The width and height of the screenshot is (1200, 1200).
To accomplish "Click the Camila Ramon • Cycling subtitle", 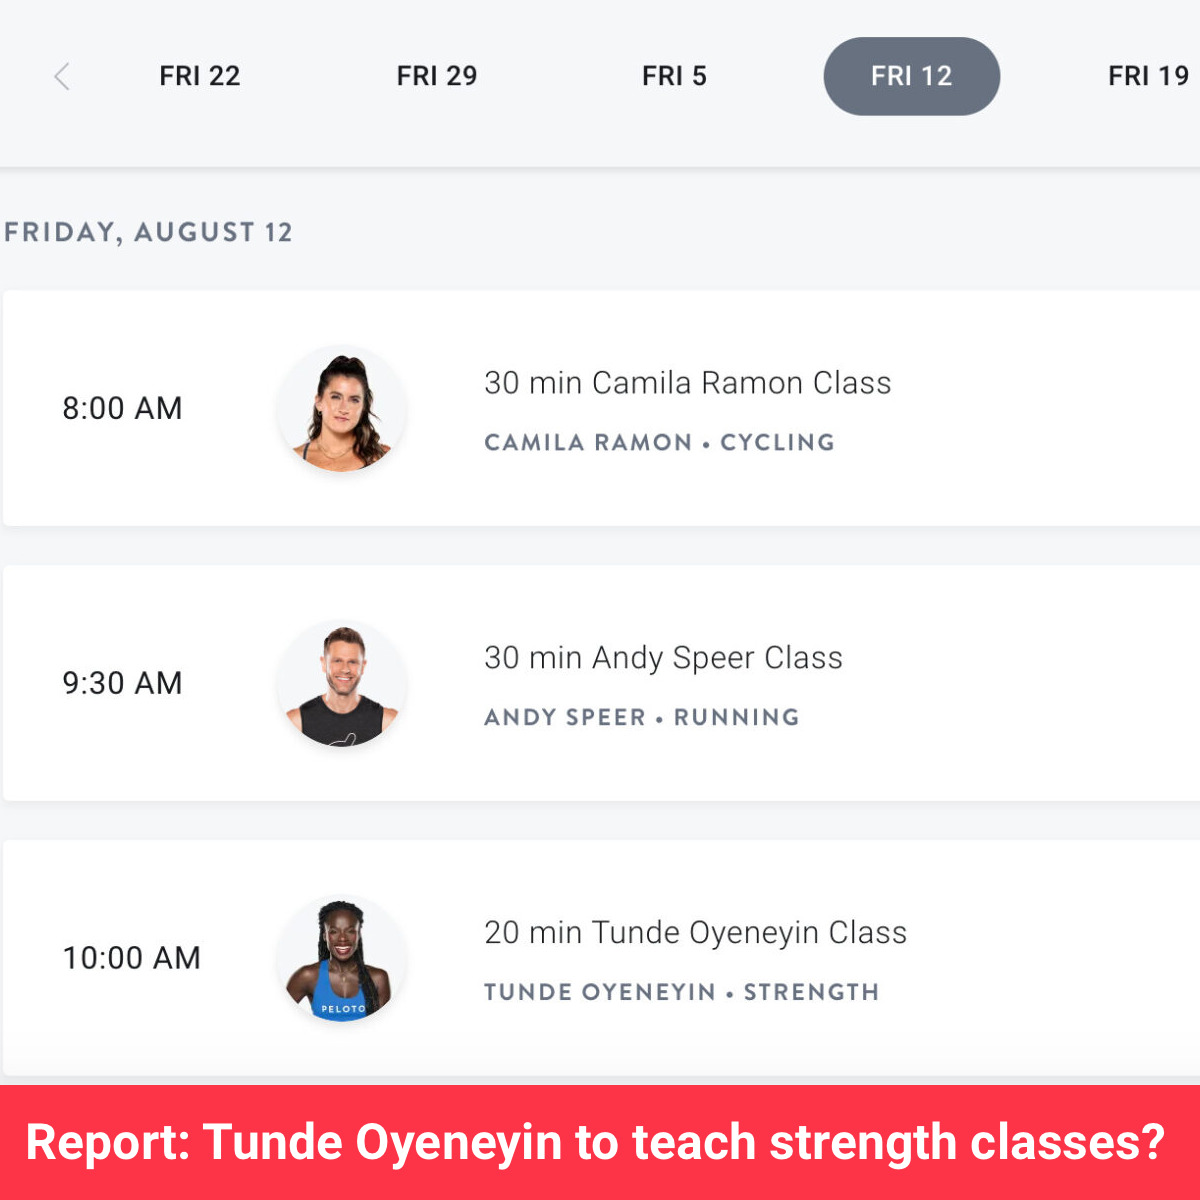I will tap(659, 442).
